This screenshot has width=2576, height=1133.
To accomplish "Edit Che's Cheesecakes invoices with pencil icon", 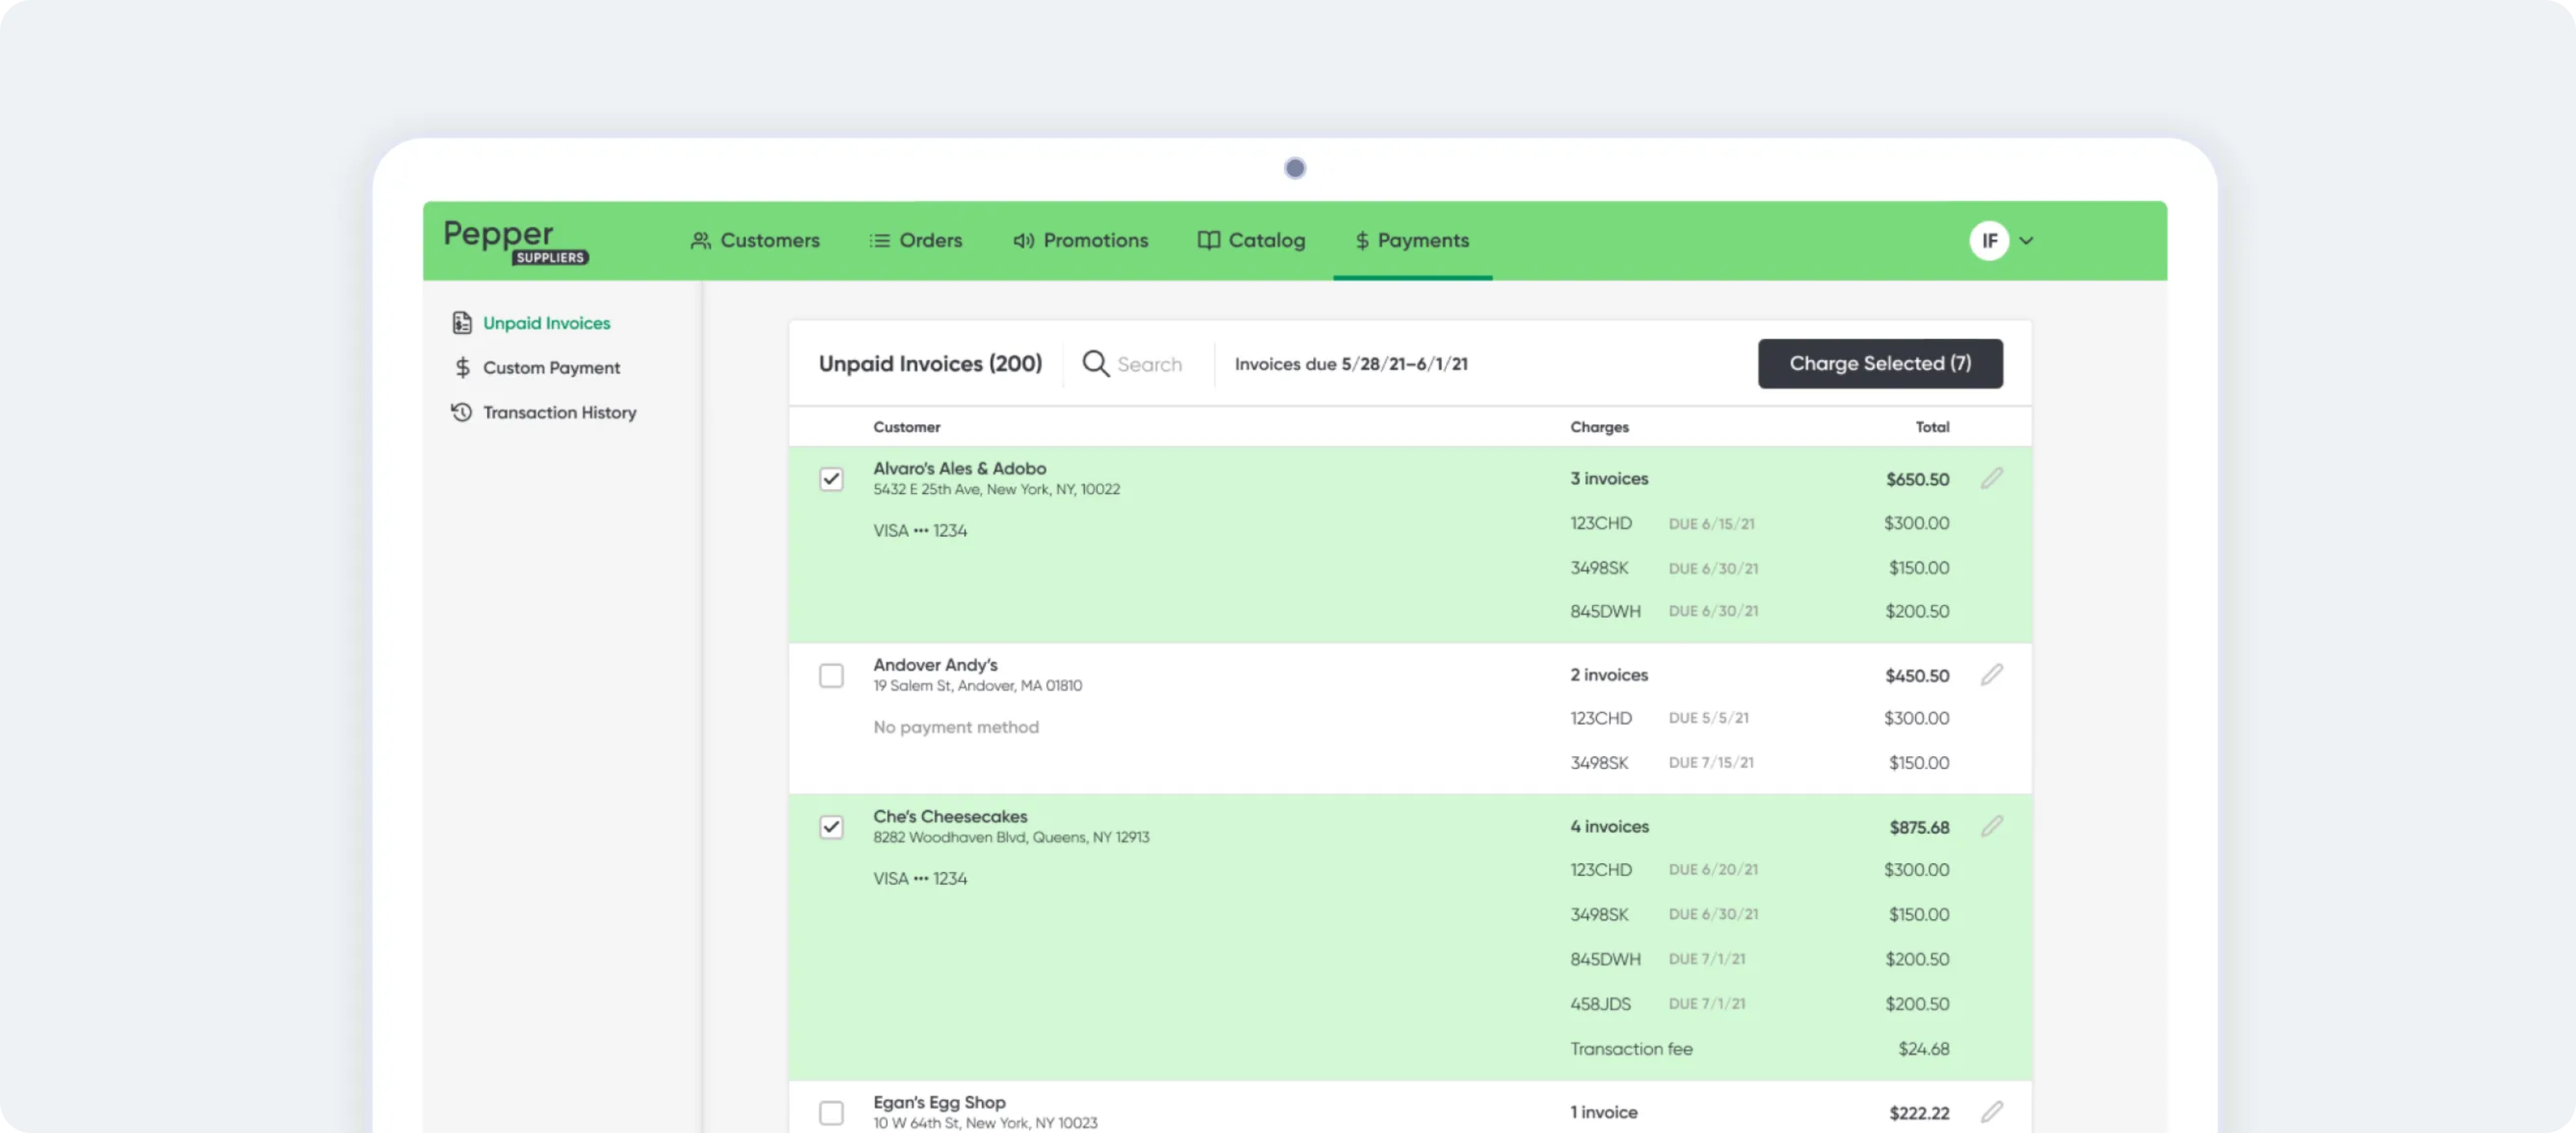I will tap(1991, 827).
